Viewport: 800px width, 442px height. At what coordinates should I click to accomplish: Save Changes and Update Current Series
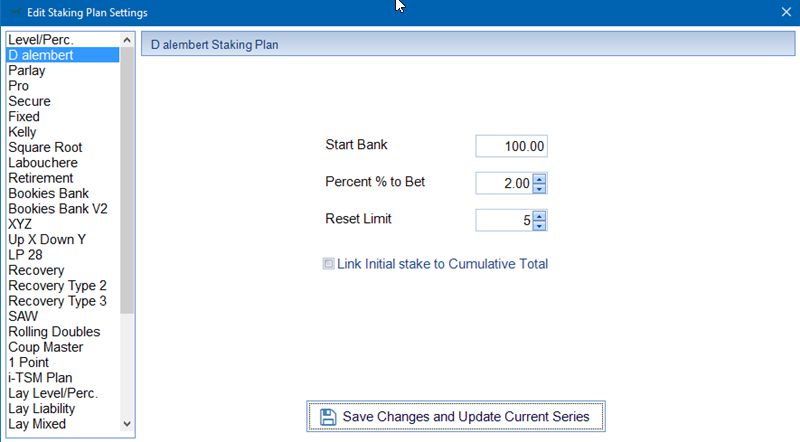[456, 416]
